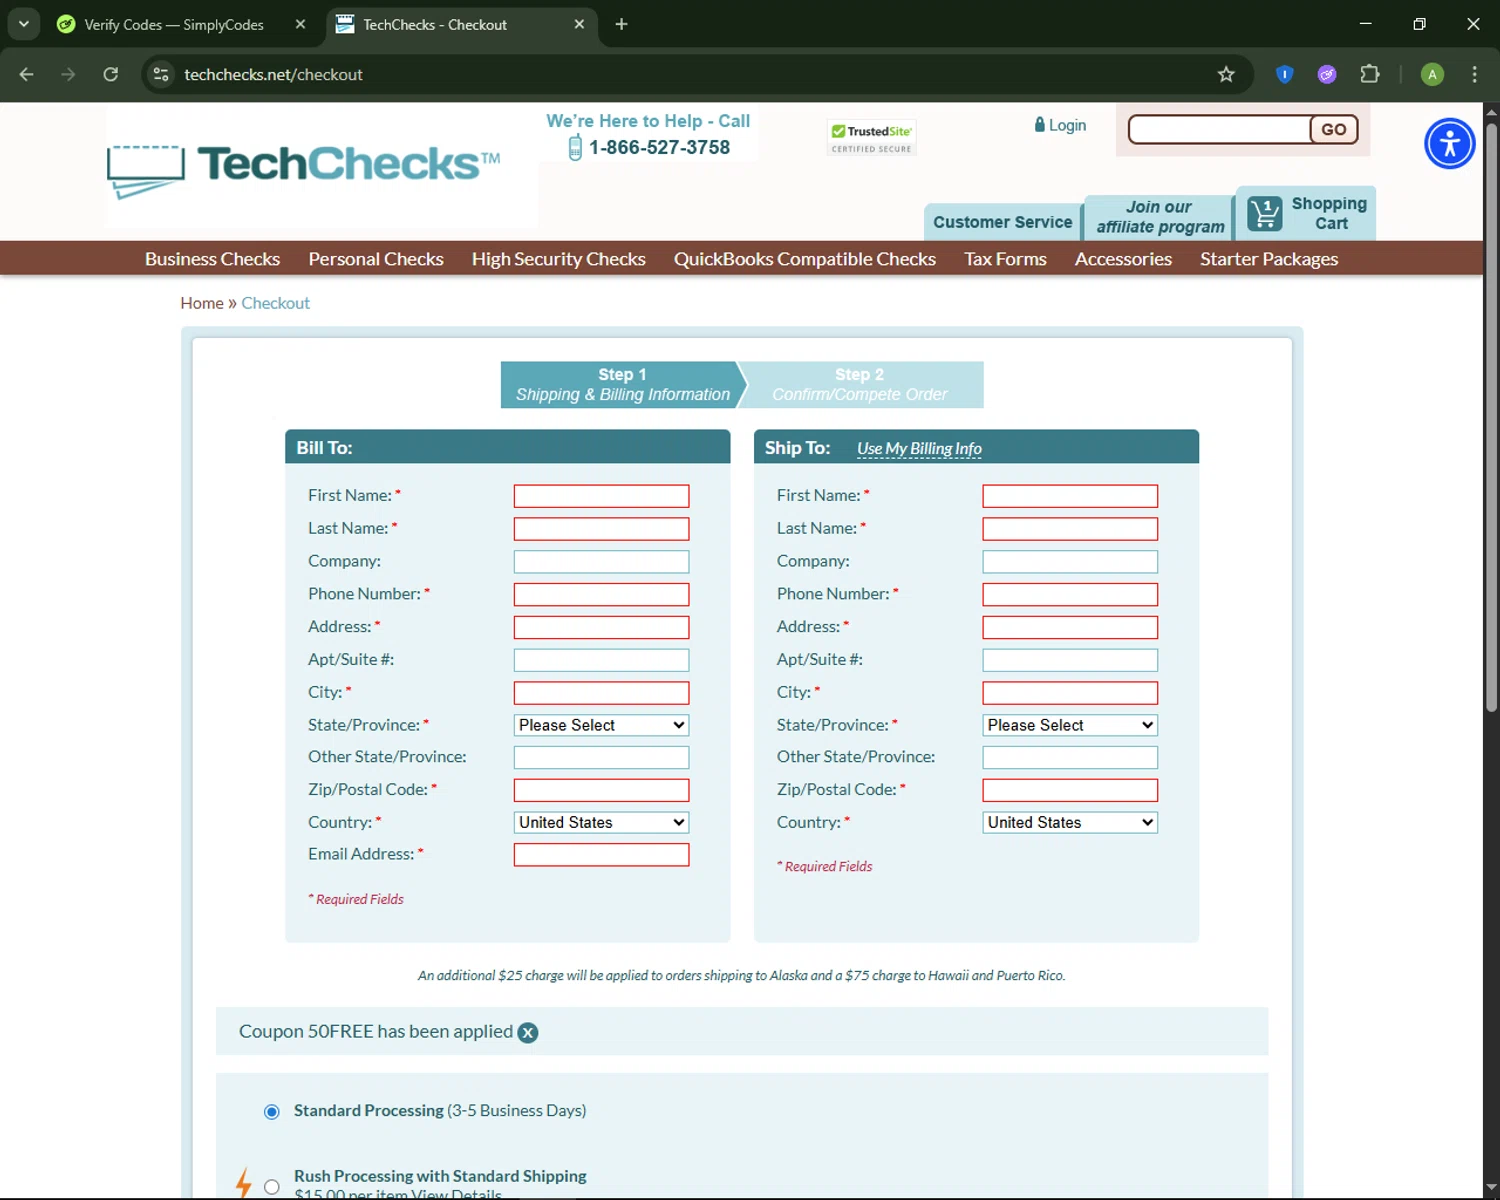The height and width of the screenshot is (1200, 1500).
Task: Click the Ship To City field
Action: 1070,693
